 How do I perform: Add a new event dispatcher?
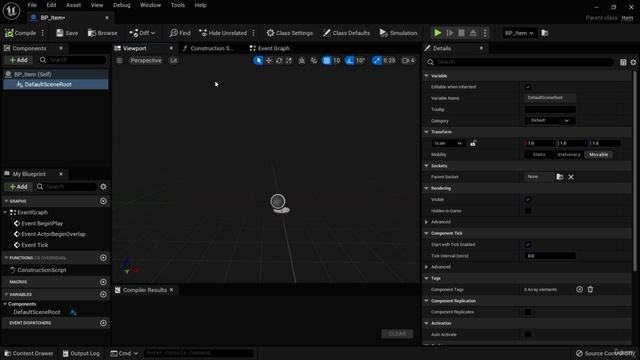(x=103, y=323)
